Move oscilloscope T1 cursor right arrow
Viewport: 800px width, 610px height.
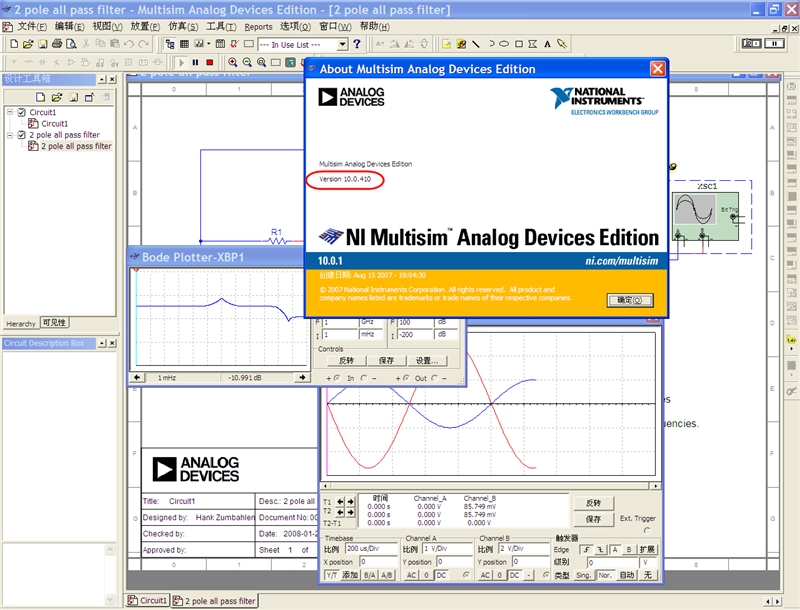point(351,502)
